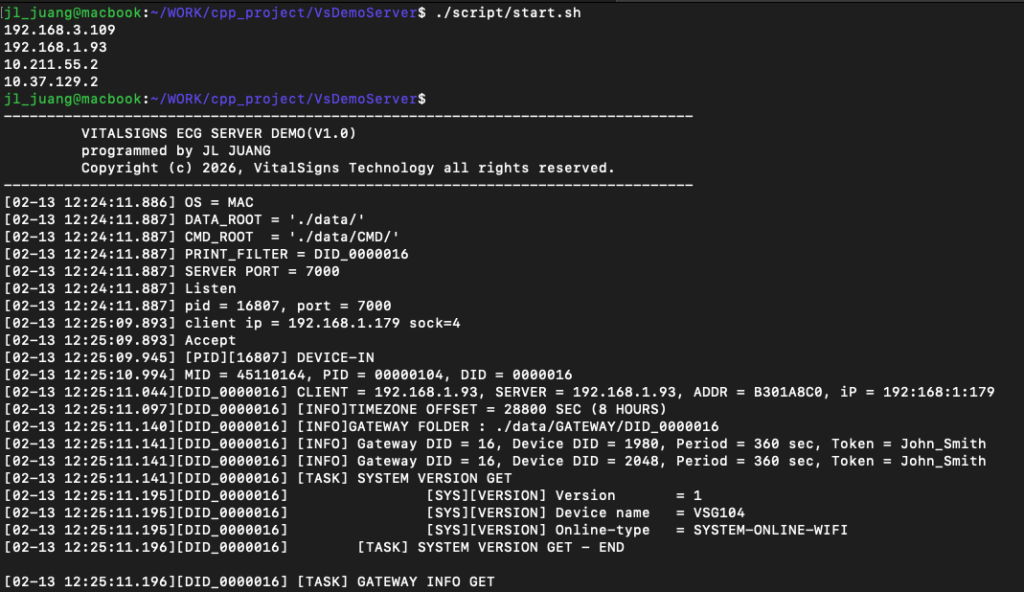Click the 10.37.129.2 address line
This screenshot has width=1024, height=592.
point(51,81)
